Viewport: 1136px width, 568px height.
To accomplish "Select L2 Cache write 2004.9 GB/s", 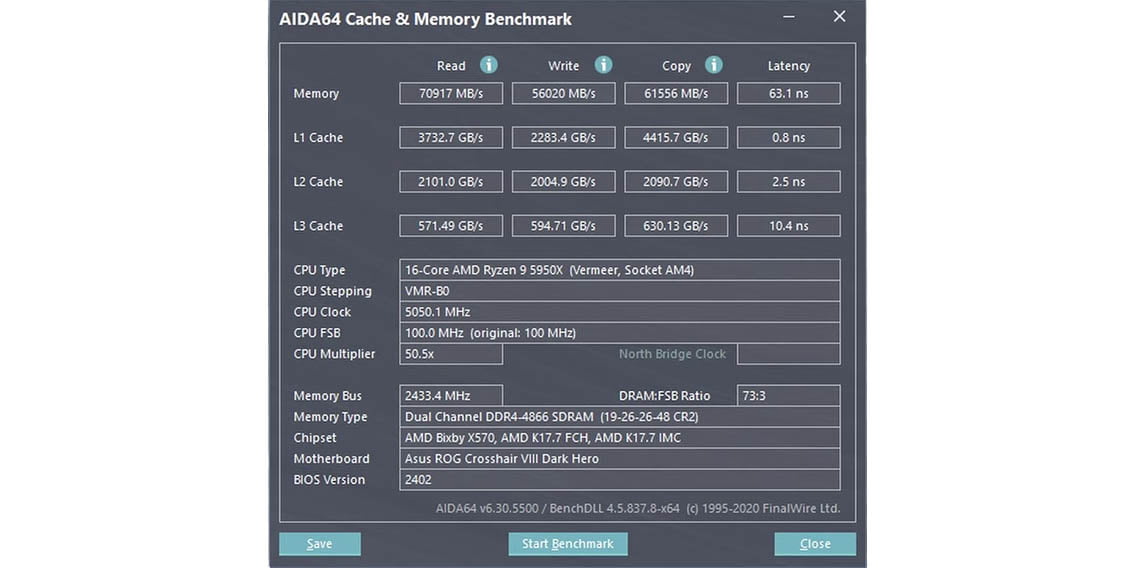I will [564, 182].
